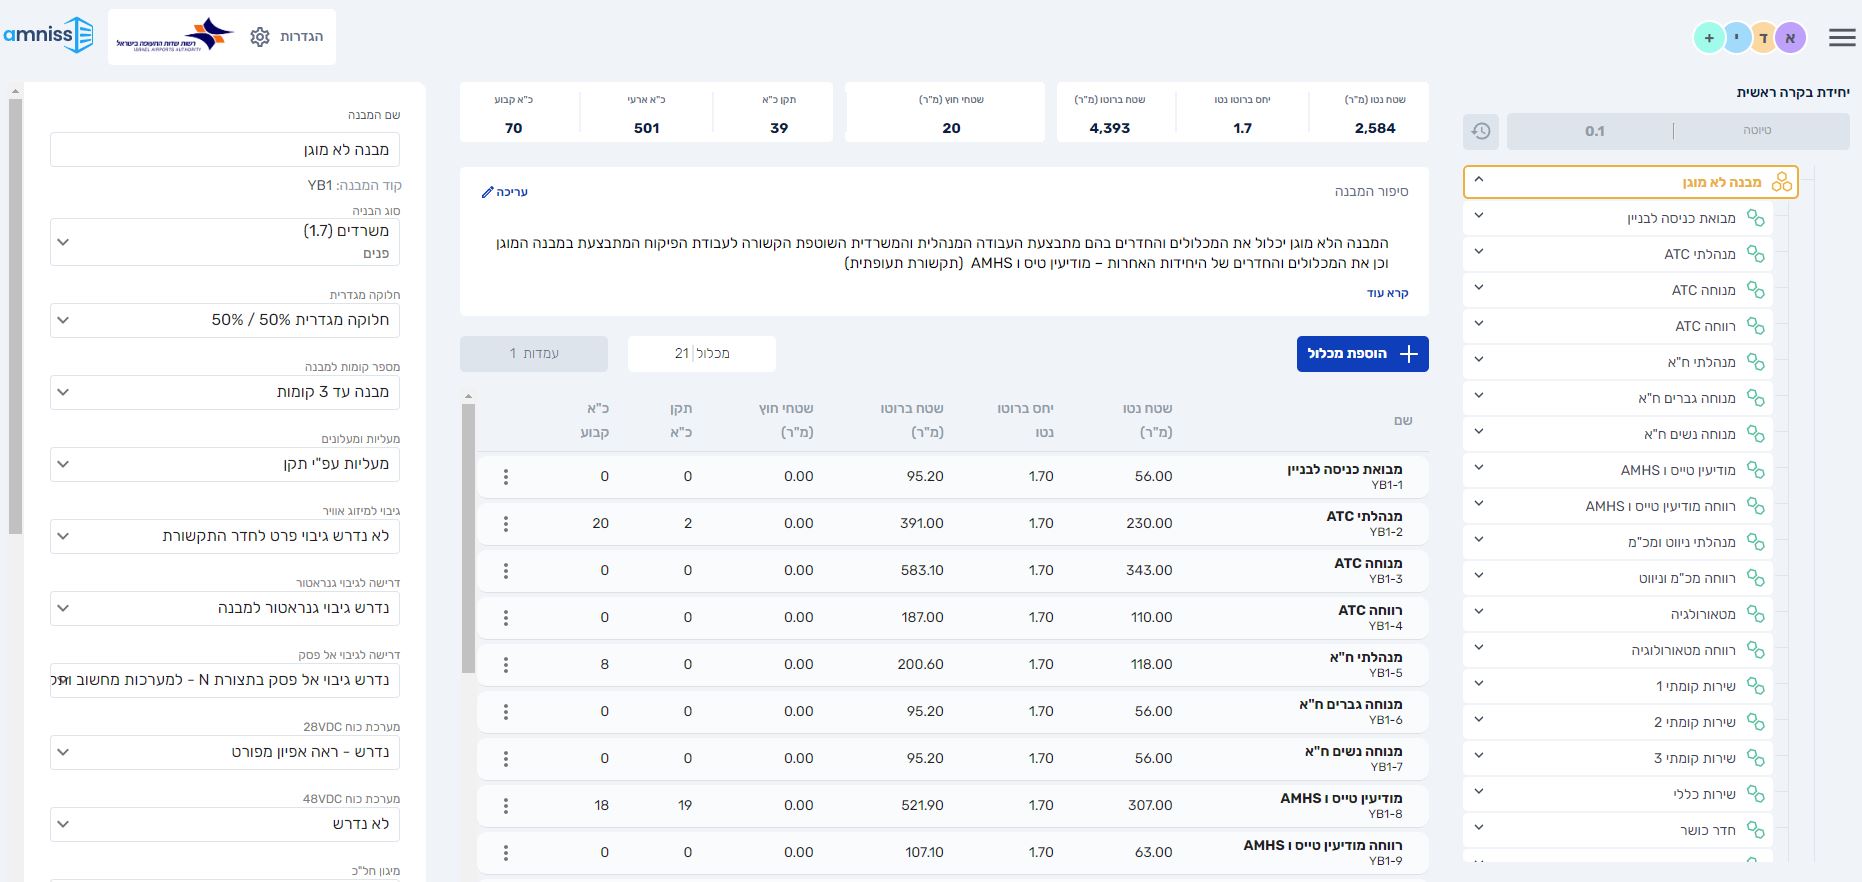
Task: Click the 501 כ"א ארעי summary value
Action: (647, 128)
